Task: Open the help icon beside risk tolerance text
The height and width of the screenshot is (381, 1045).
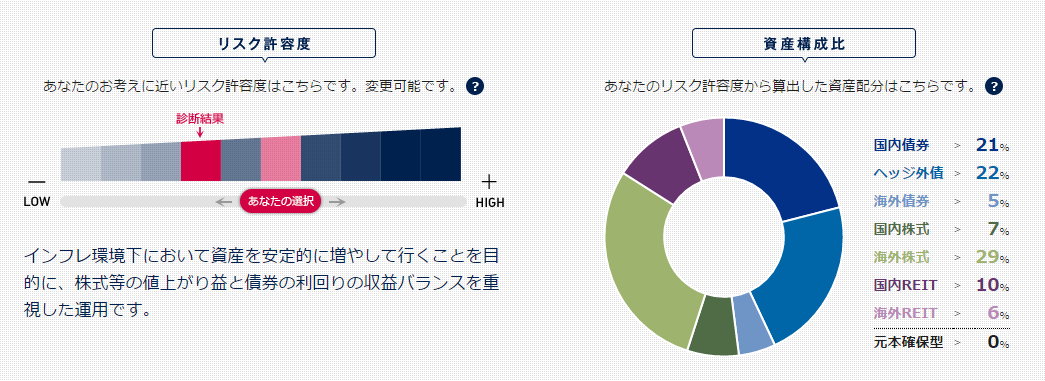Action: coord(475,86)
